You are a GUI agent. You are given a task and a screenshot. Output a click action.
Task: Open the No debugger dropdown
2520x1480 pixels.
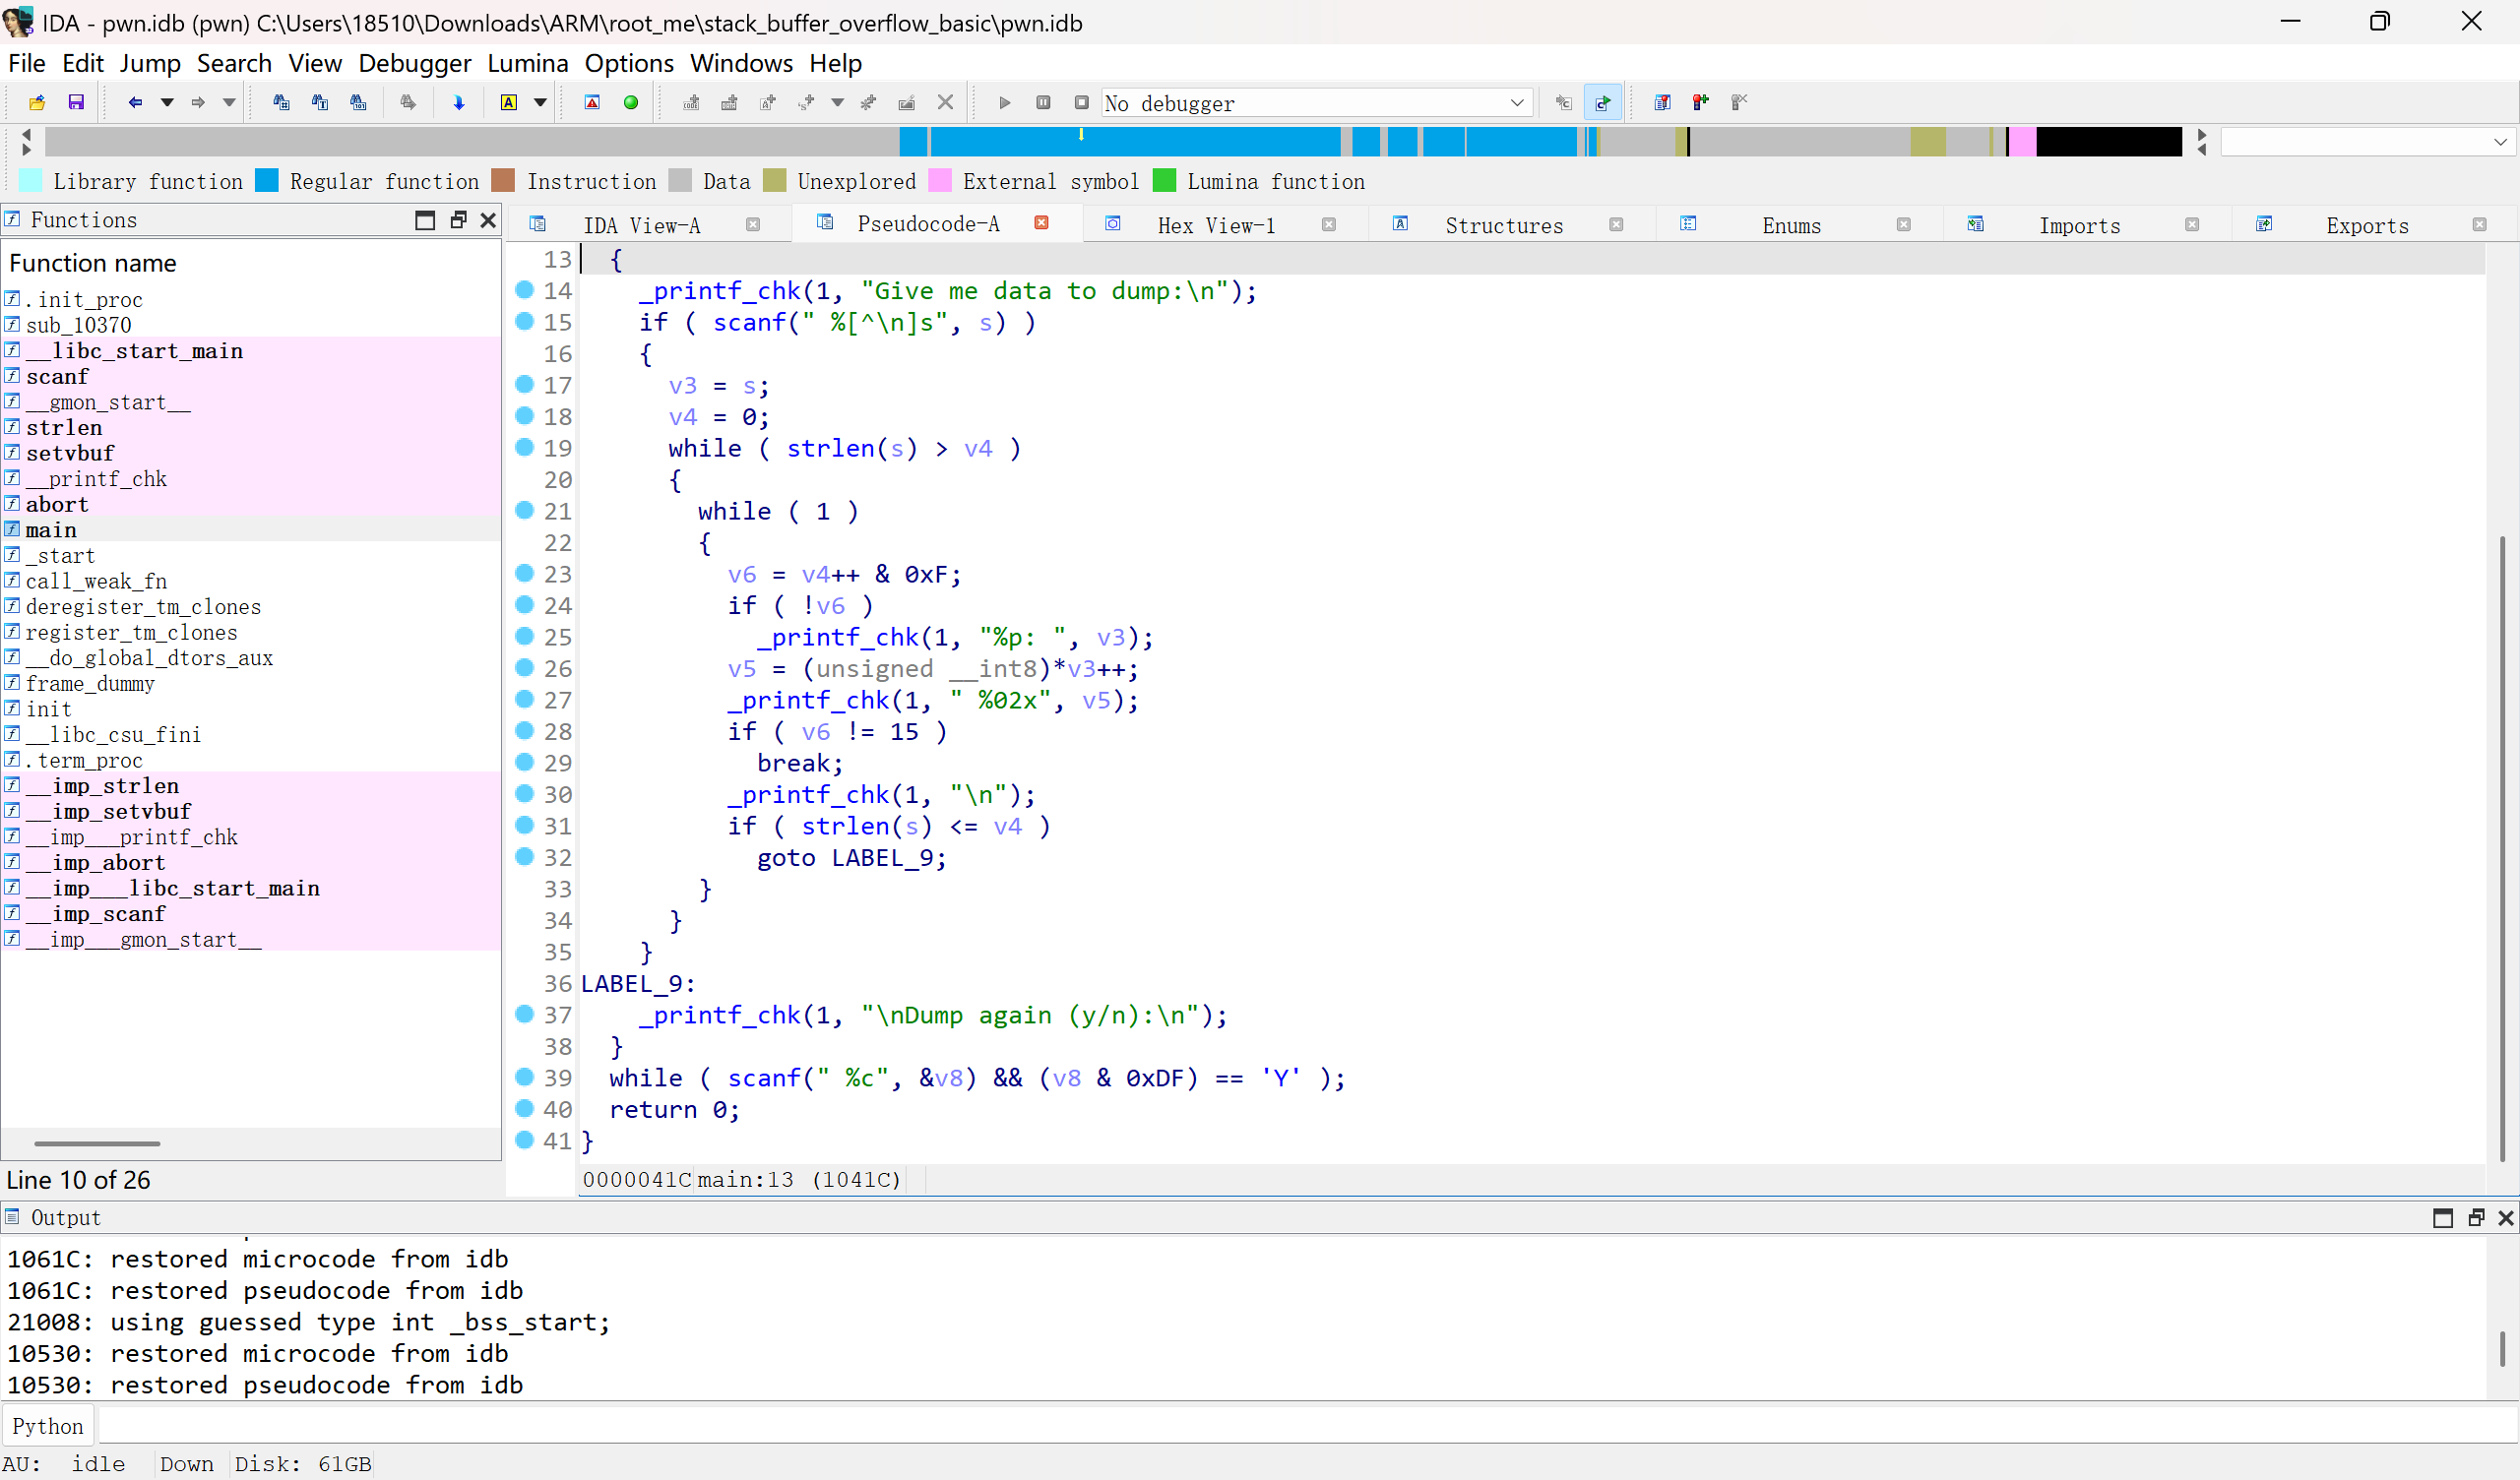[x=1516, y=102]
